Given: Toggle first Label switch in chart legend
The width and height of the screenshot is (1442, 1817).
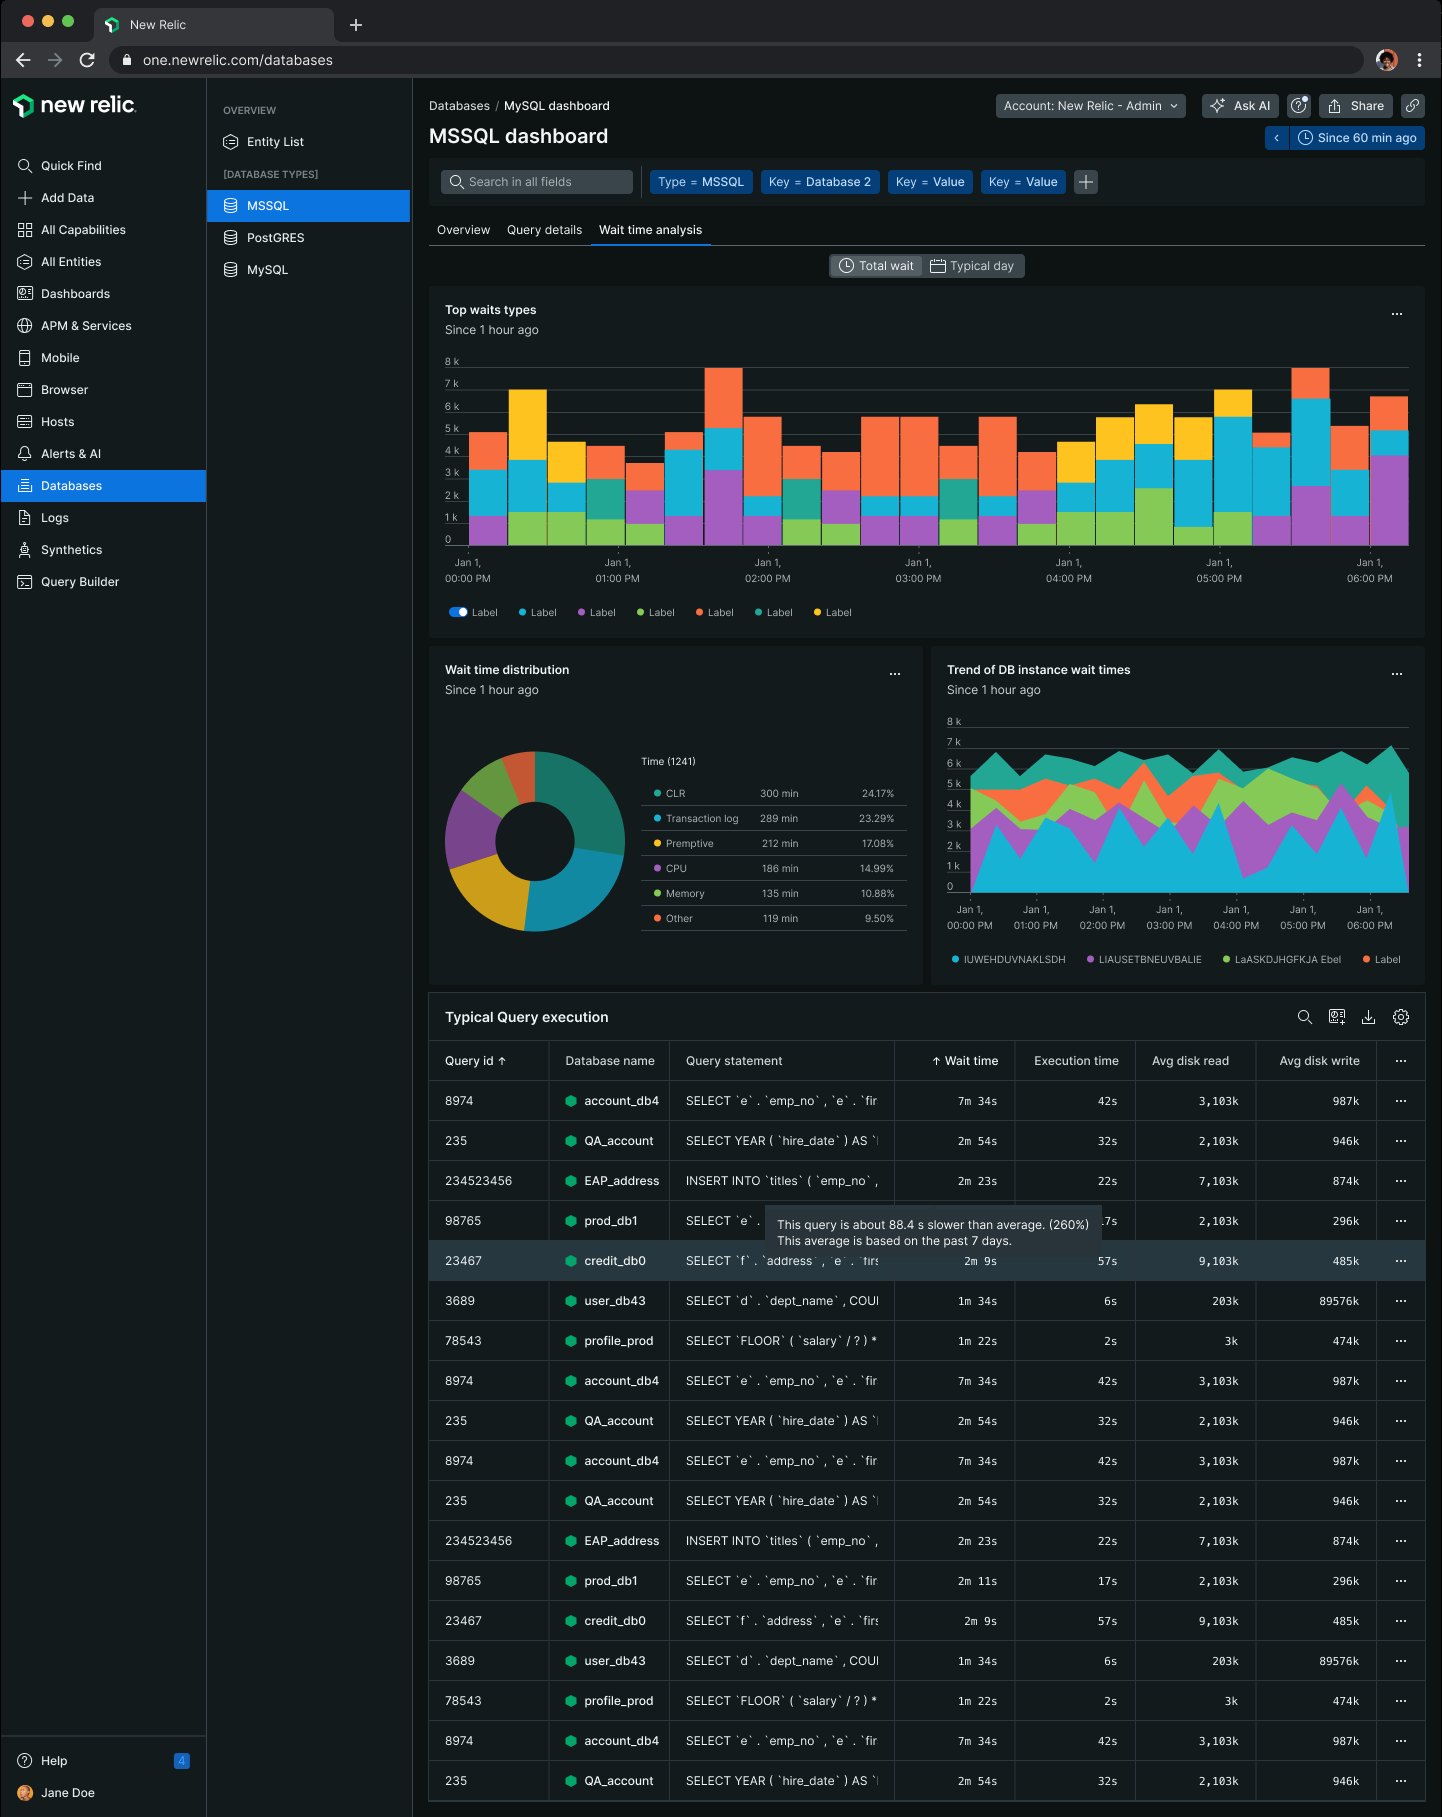Looking at the screenshot, I should pos(458,612).
